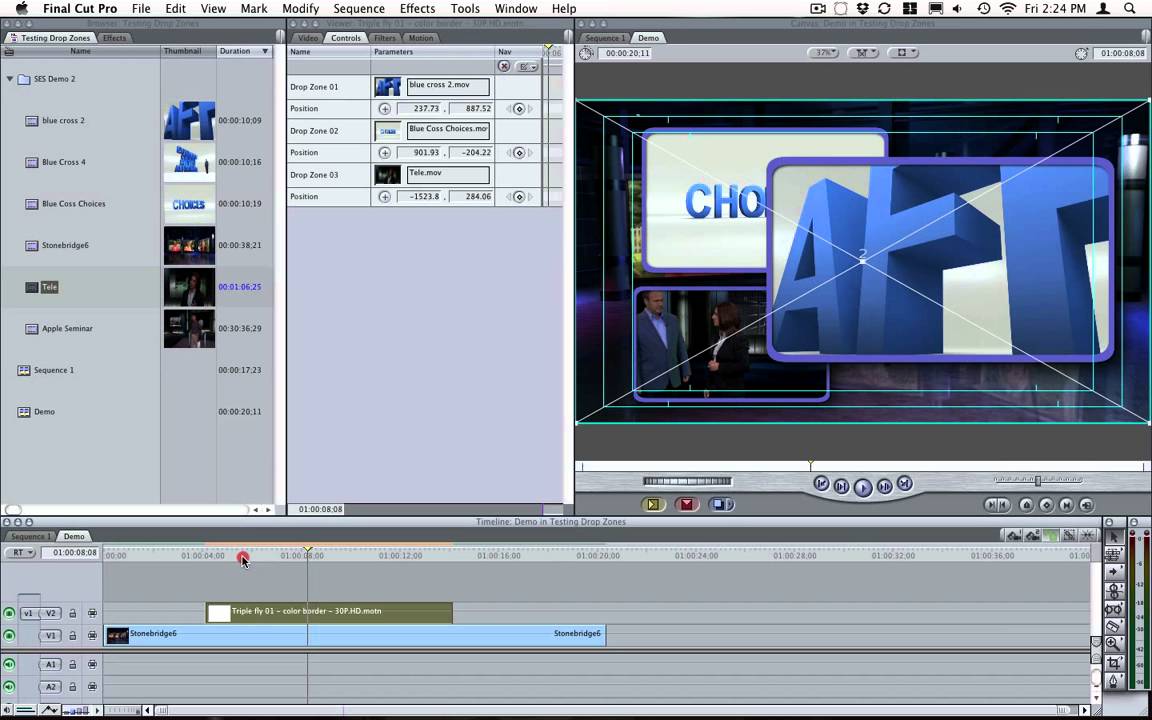Click the Drop Zone 02 position crosshair button
This screenshot has height=720, width=1152.
384,153
